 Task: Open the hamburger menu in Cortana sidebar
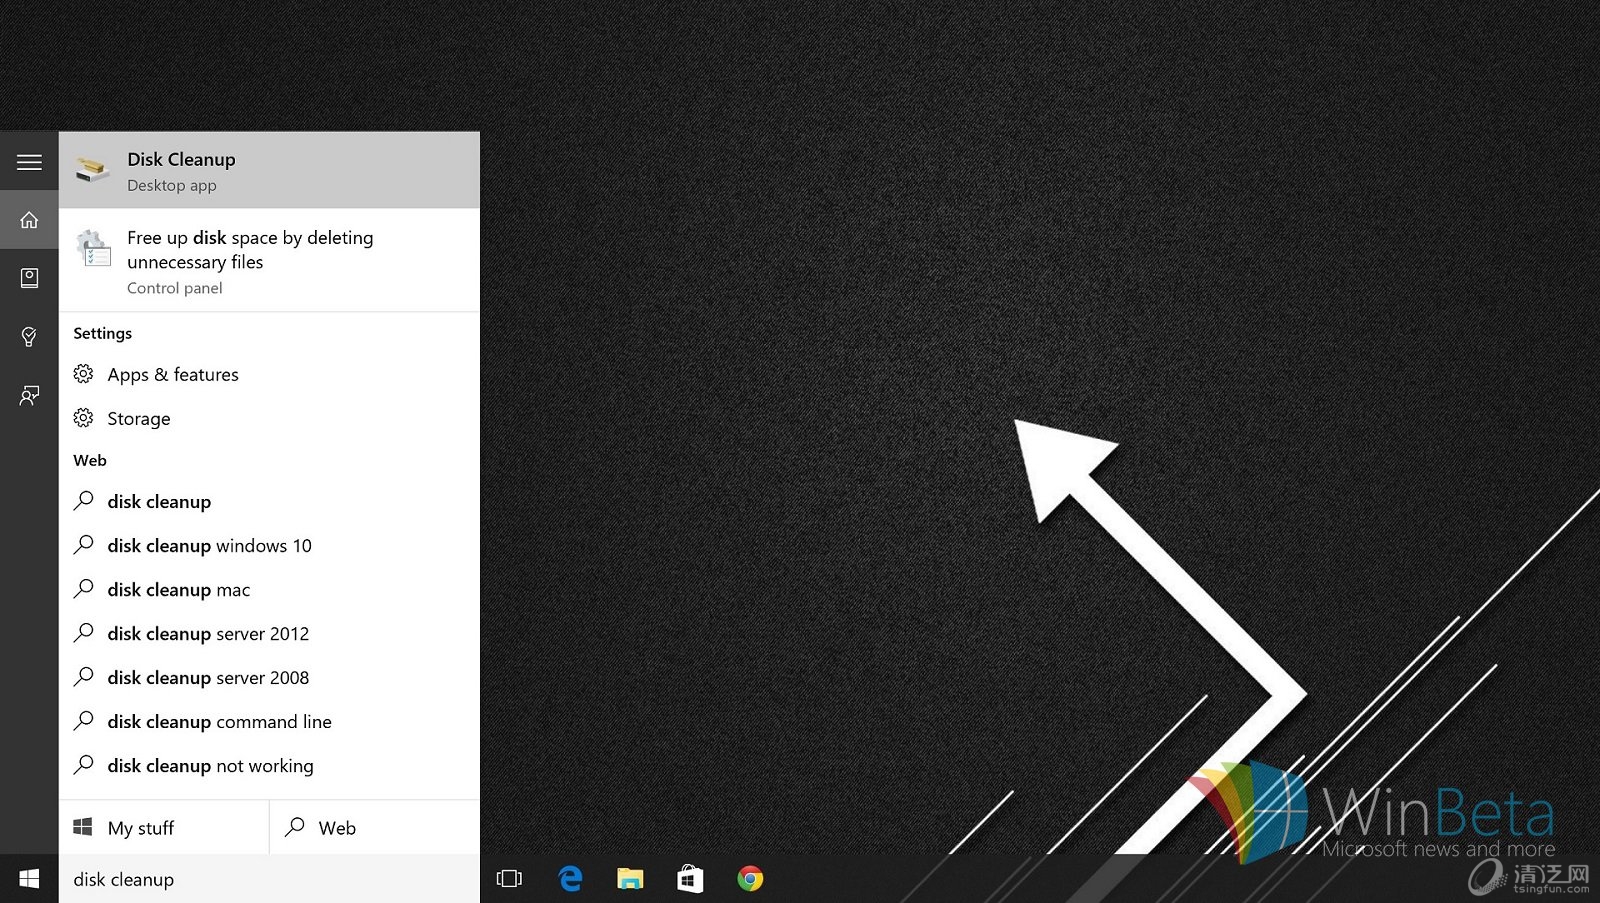pyautogui.click(x=29, y=162)
